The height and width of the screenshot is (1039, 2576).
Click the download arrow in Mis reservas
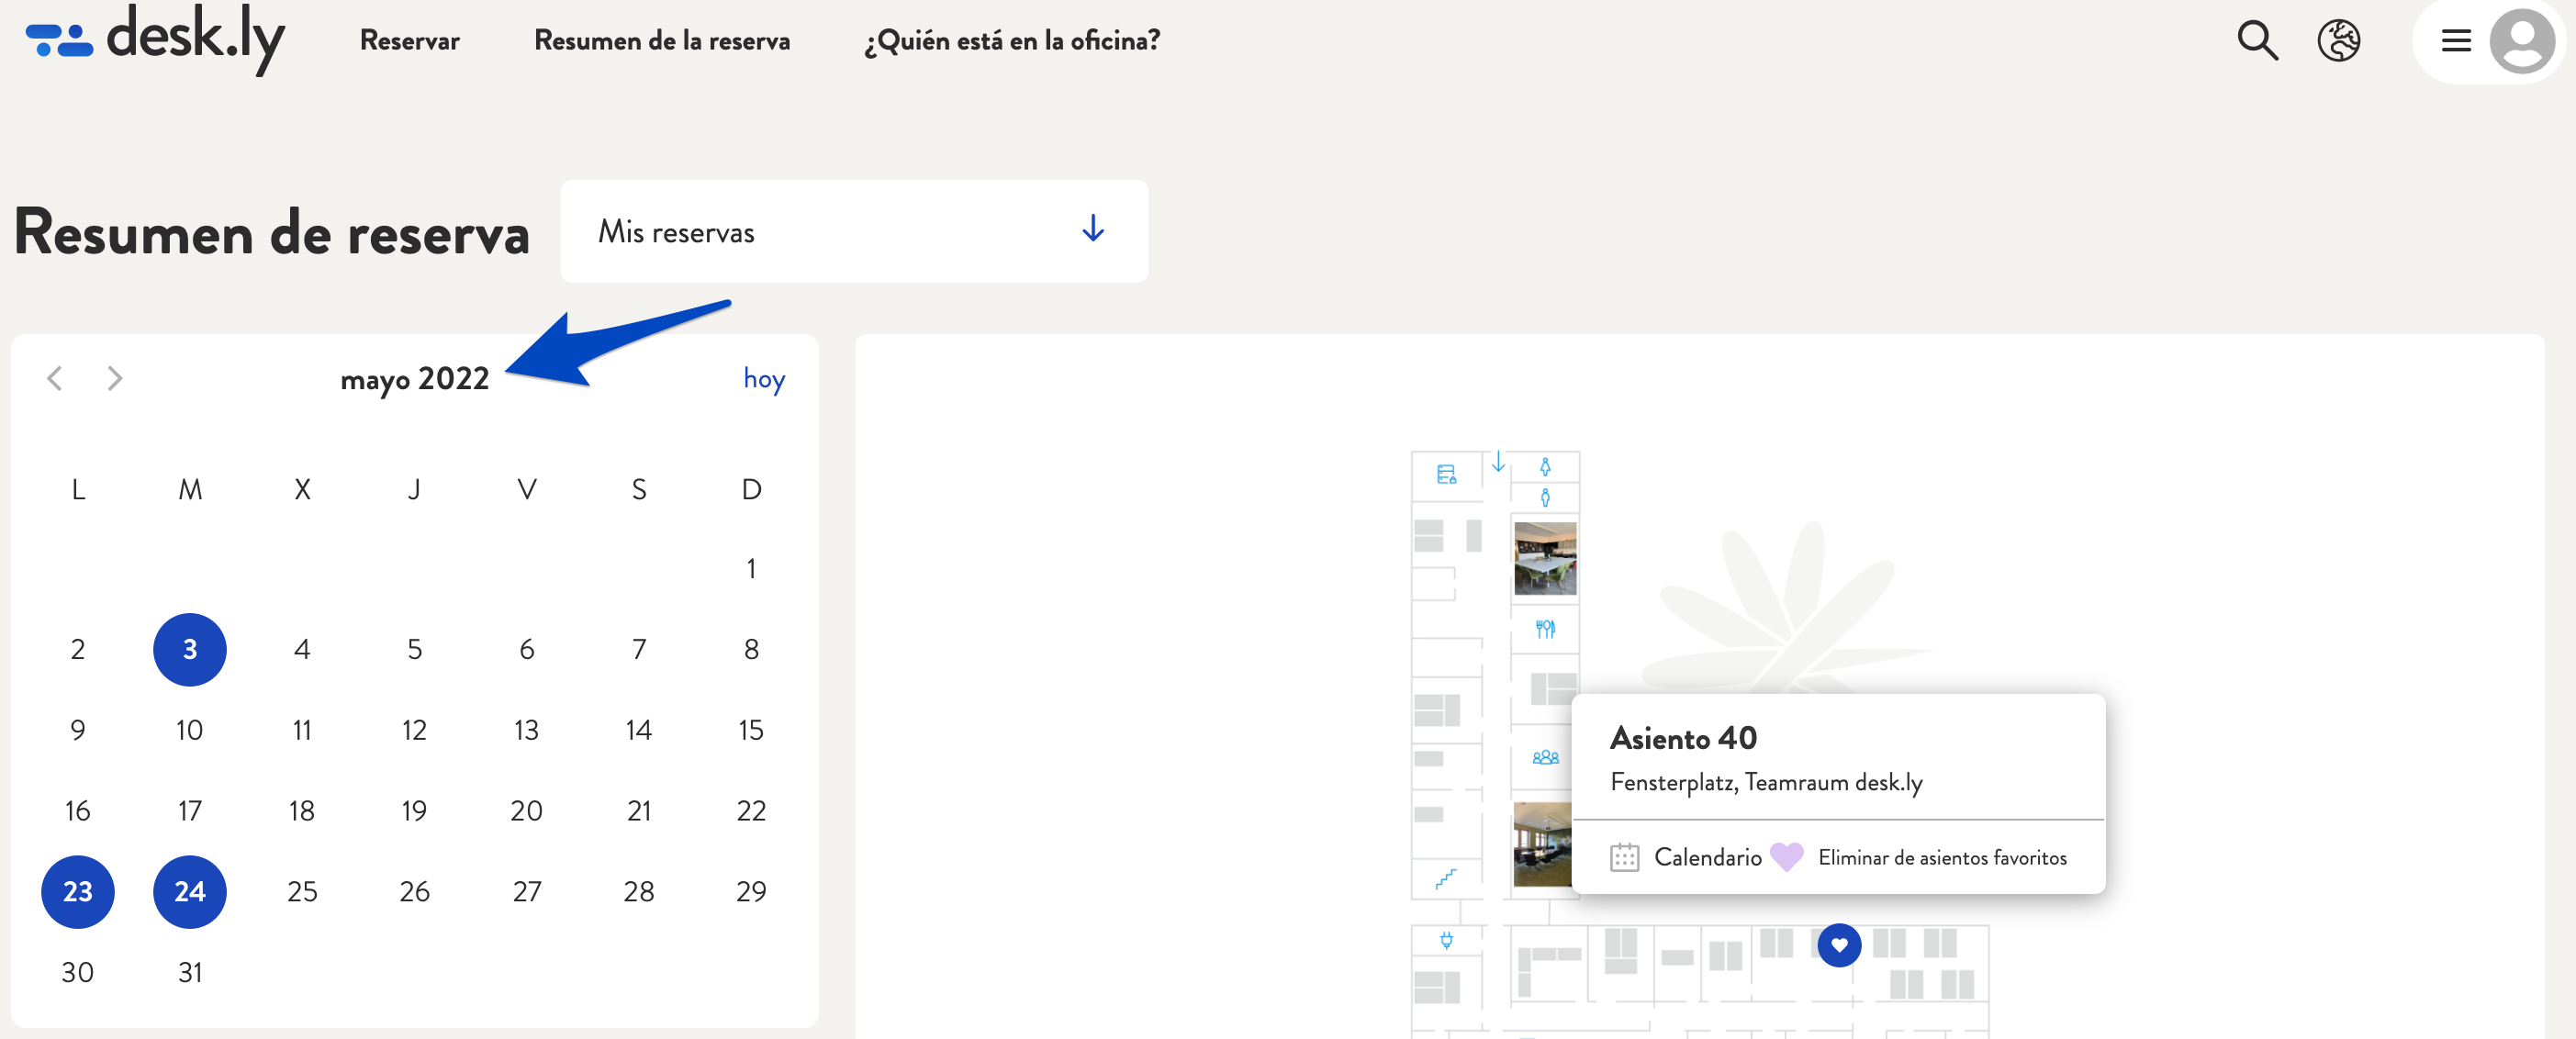(x=1089, y=229)
